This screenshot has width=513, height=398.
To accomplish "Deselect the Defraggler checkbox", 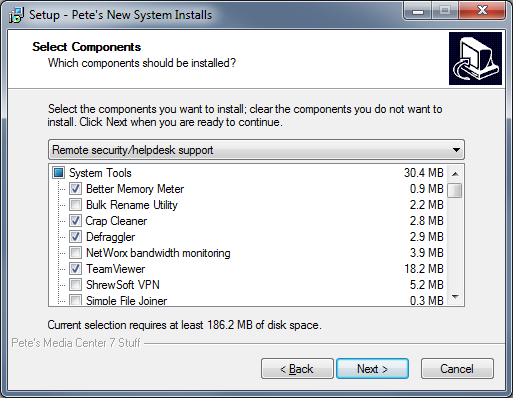I will 75,237.
